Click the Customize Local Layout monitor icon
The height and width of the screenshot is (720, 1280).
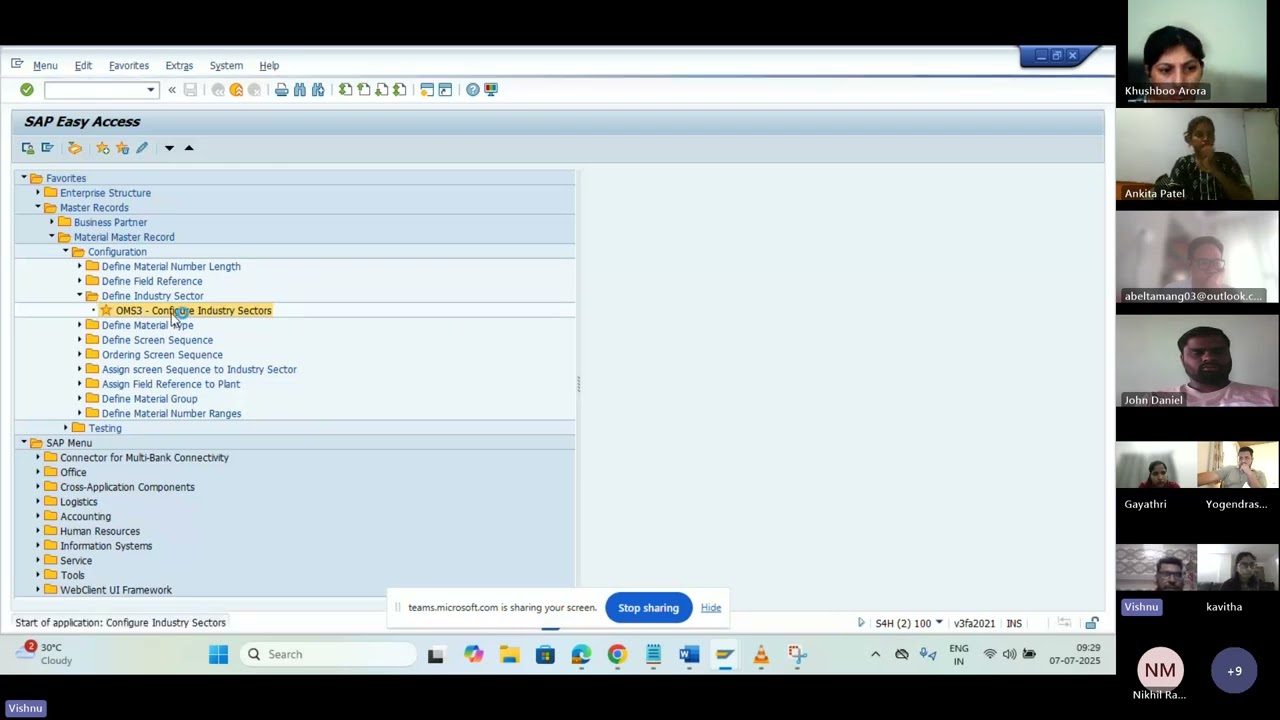pyautogui.click(x=491, y=90)
